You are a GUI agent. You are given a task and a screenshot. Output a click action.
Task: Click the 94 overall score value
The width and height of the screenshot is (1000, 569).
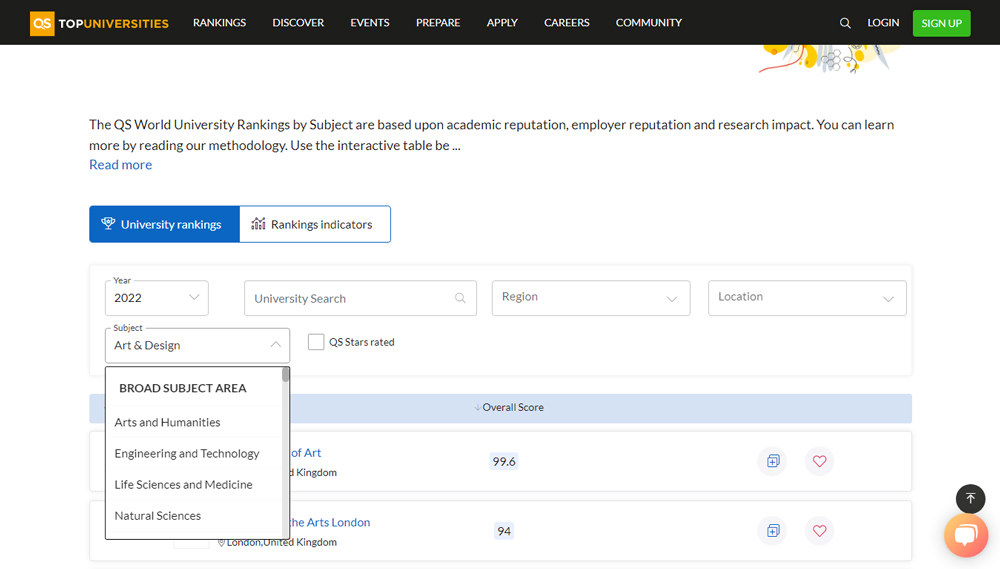coord(504,531)
